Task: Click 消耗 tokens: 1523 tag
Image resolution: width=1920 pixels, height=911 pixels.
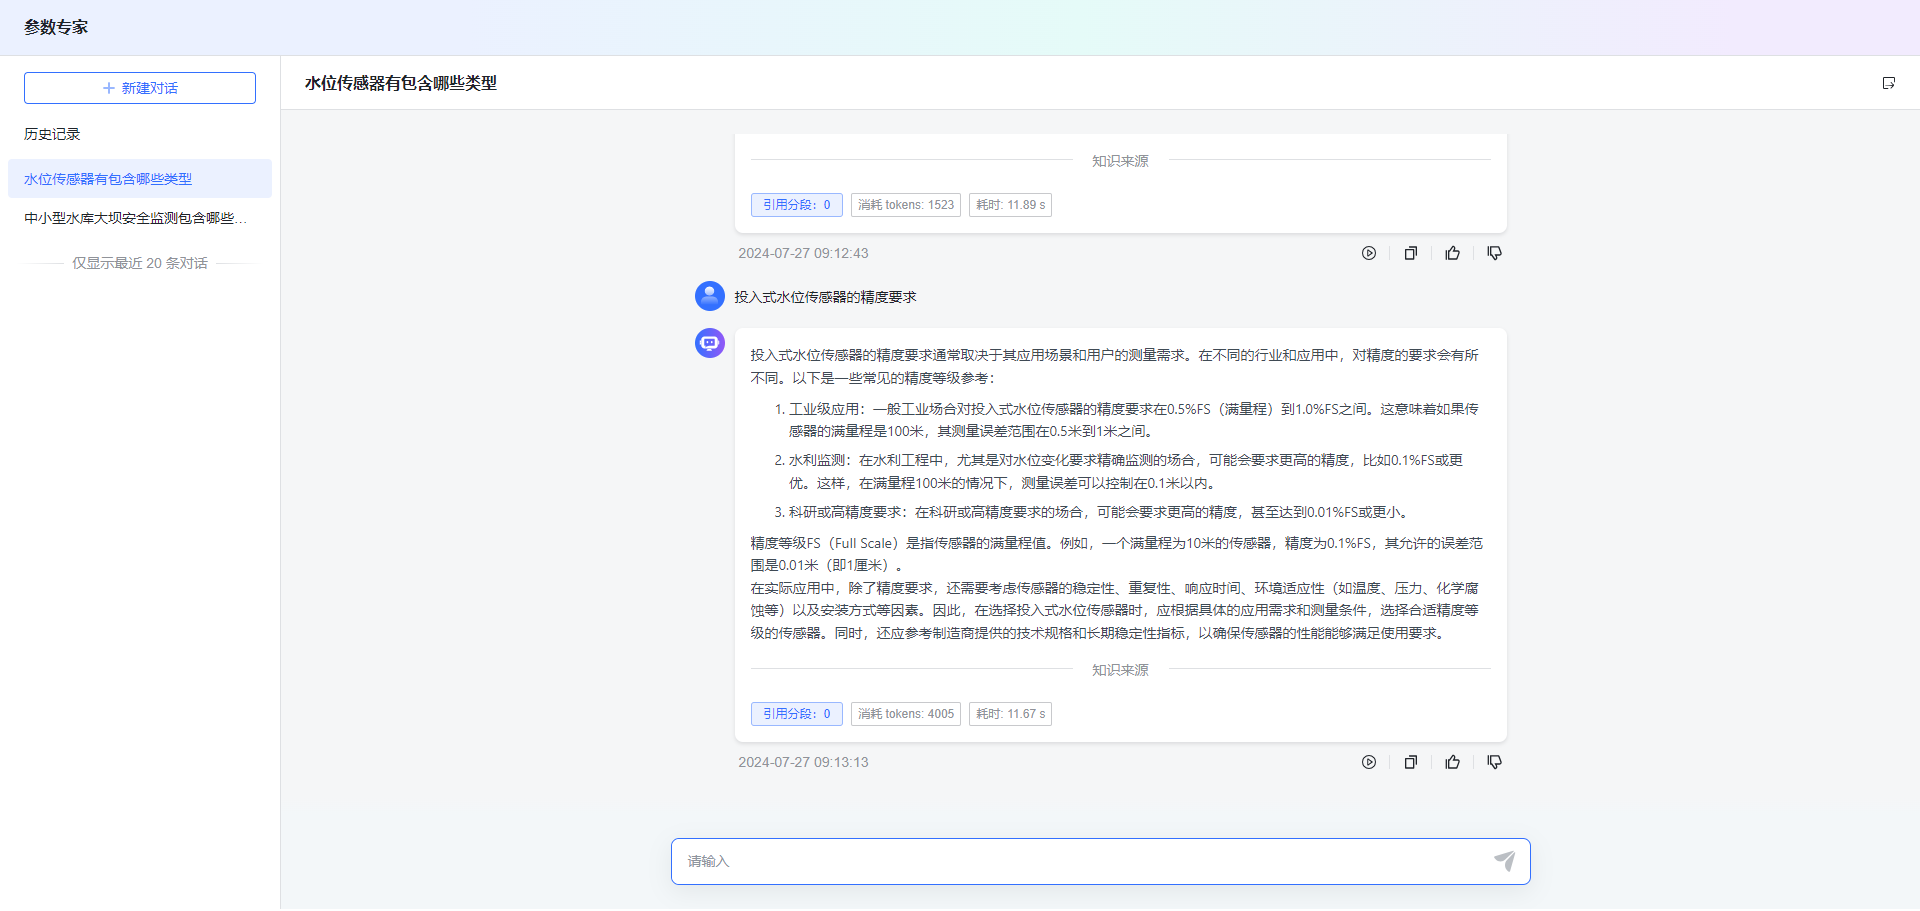Action: pos(906,205)
